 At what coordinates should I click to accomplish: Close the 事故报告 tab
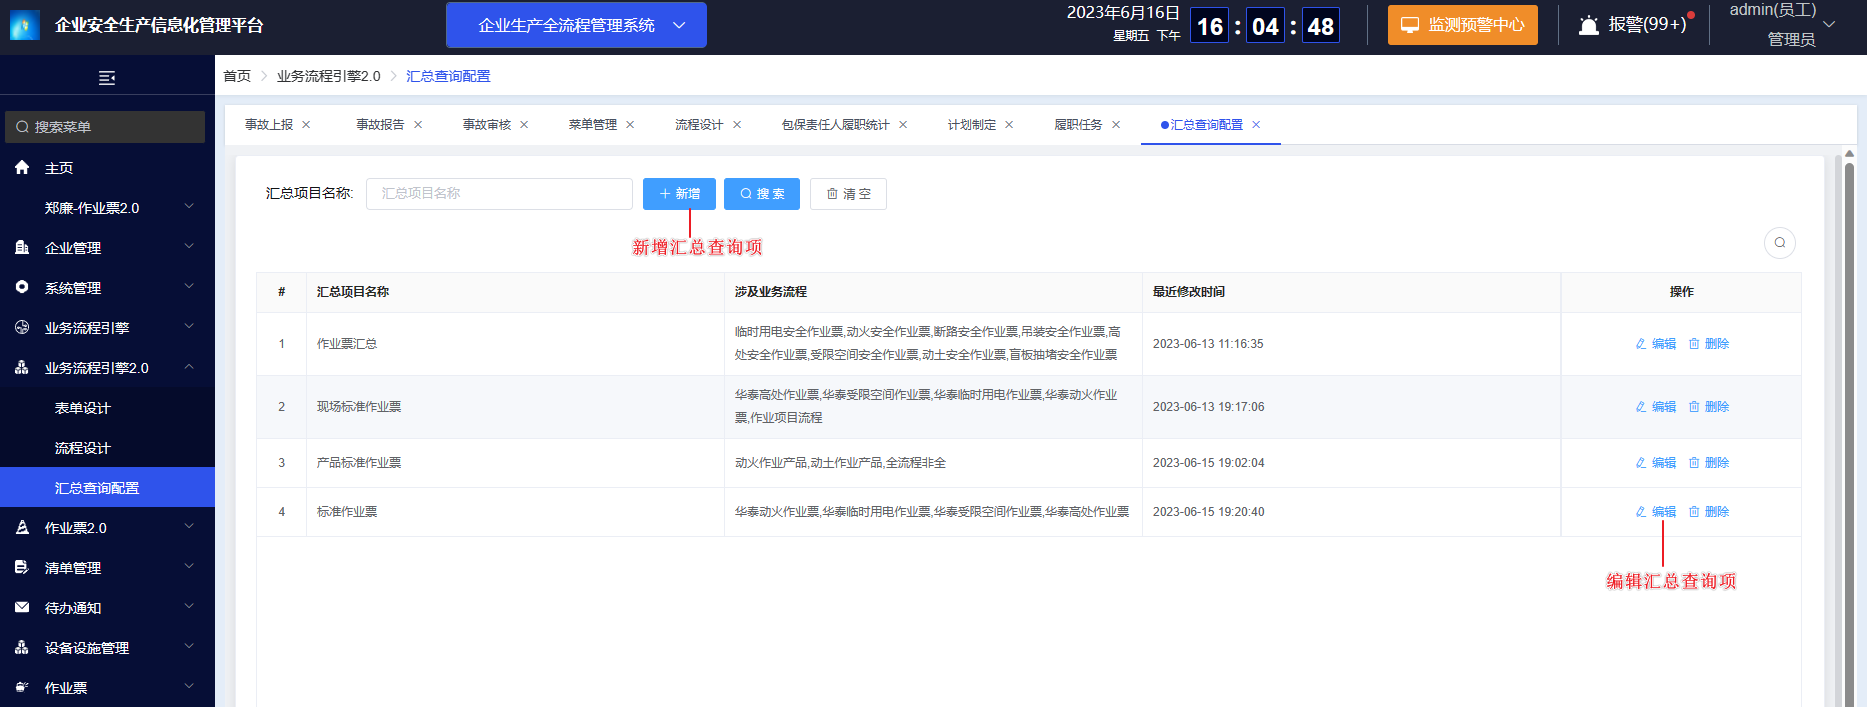(x=418, y=125)
